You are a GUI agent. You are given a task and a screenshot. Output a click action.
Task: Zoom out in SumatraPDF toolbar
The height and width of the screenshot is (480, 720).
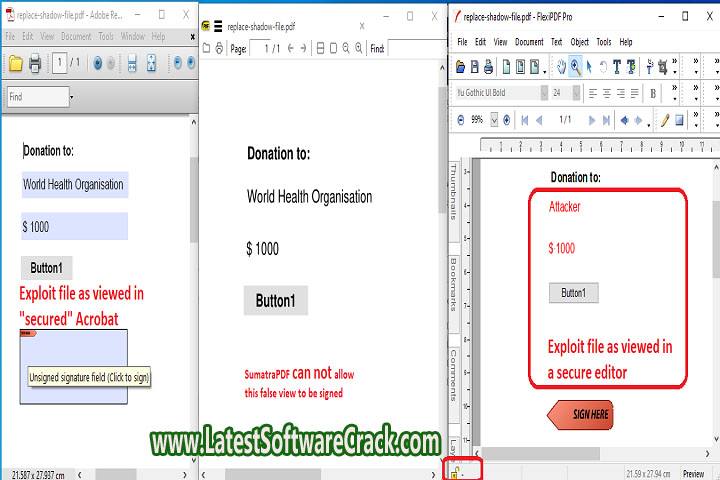pyautogui.click(x=346, y=48)
